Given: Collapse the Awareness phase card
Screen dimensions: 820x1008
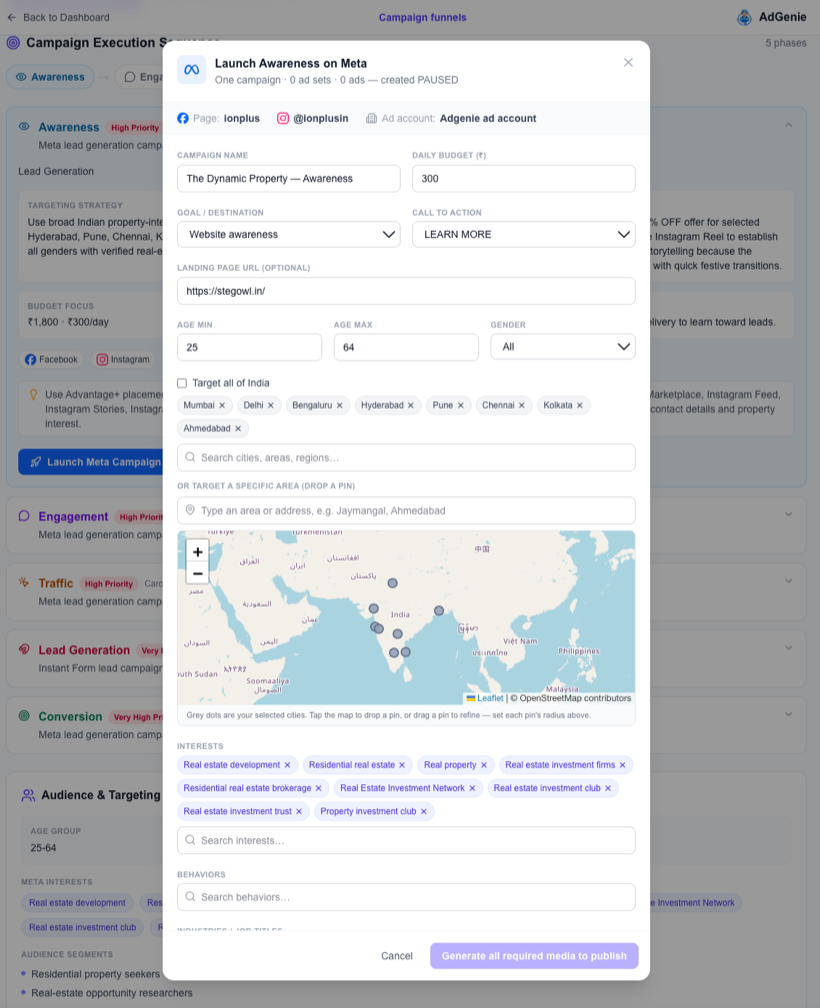Looking at the screenshot, I should (x=789, y=125).
